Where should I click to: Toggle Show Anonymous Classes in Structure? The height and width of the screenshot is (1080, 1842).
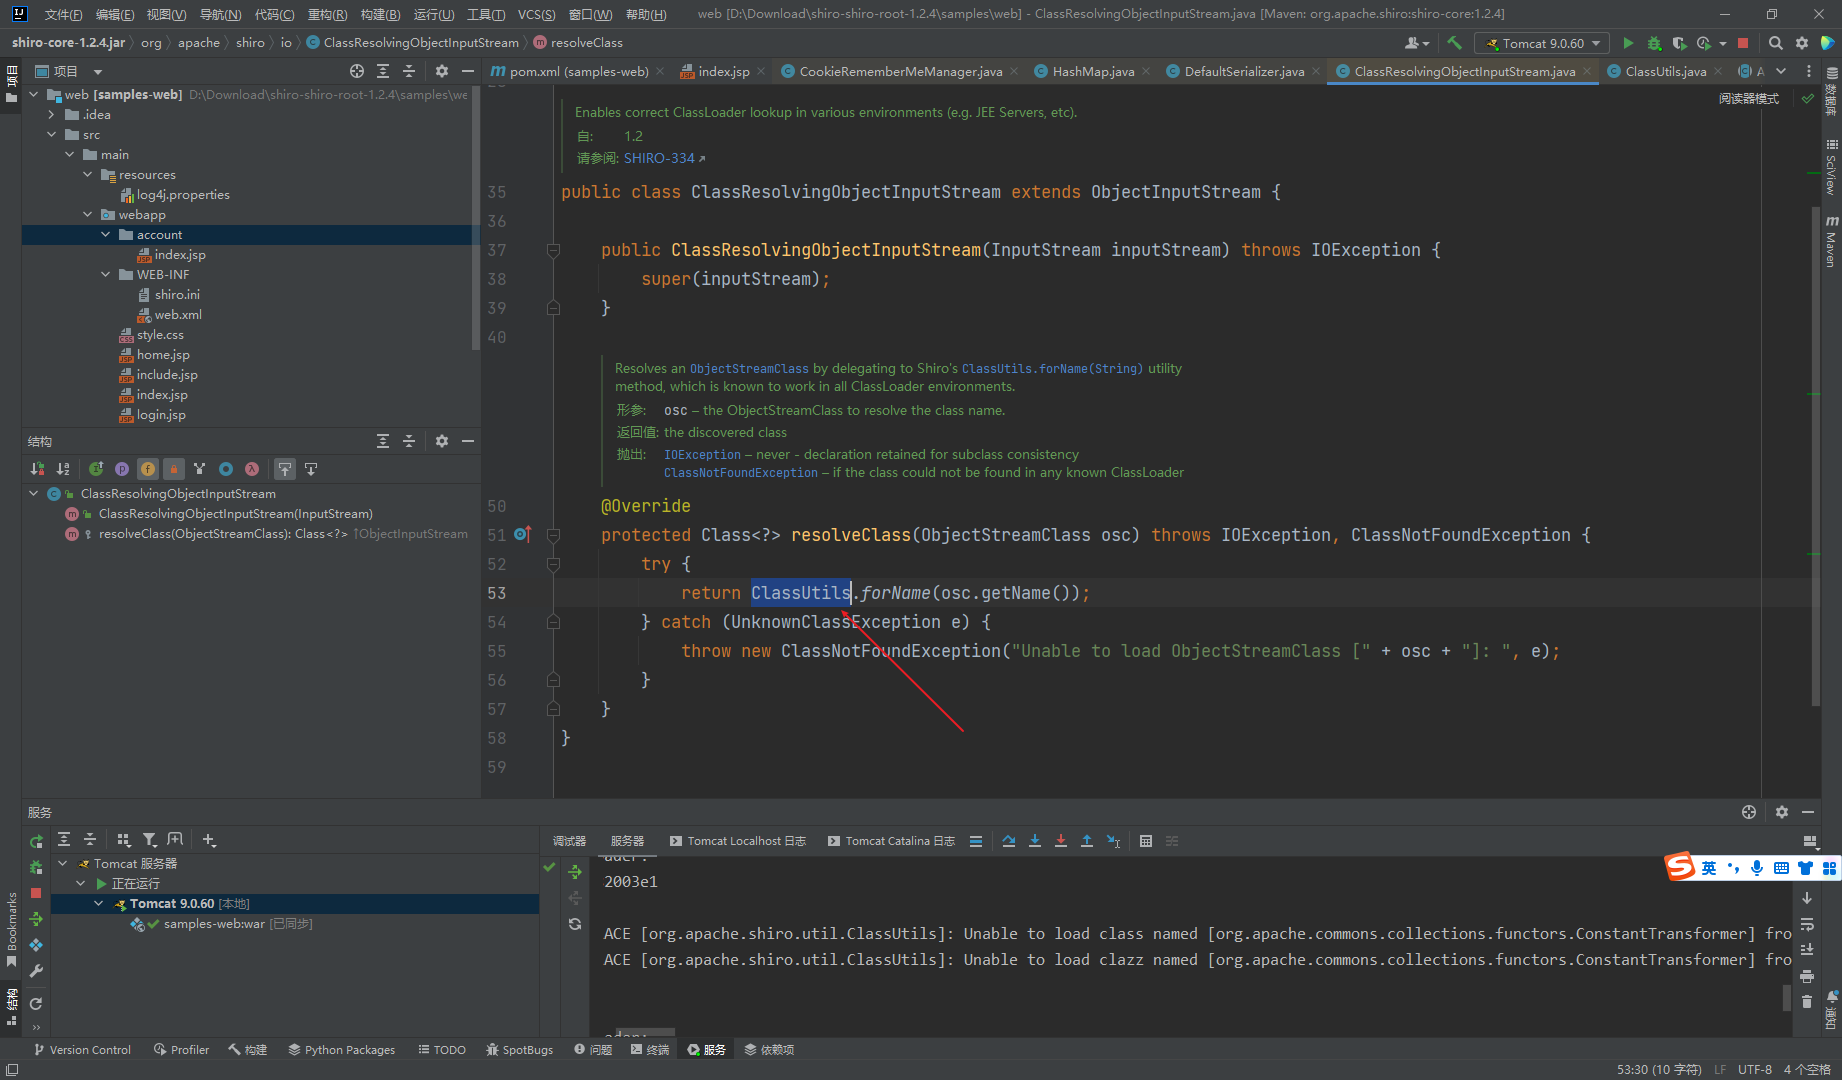point(226,468)
